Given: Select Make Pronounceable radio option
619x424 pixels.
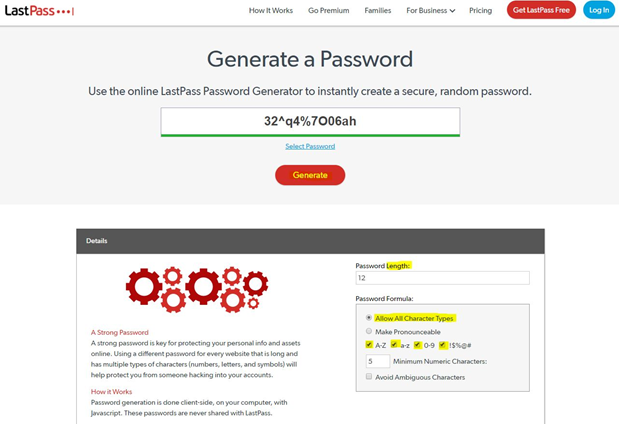Looking at the screenshot, I should pyautogui.click(x=369, y=331).
